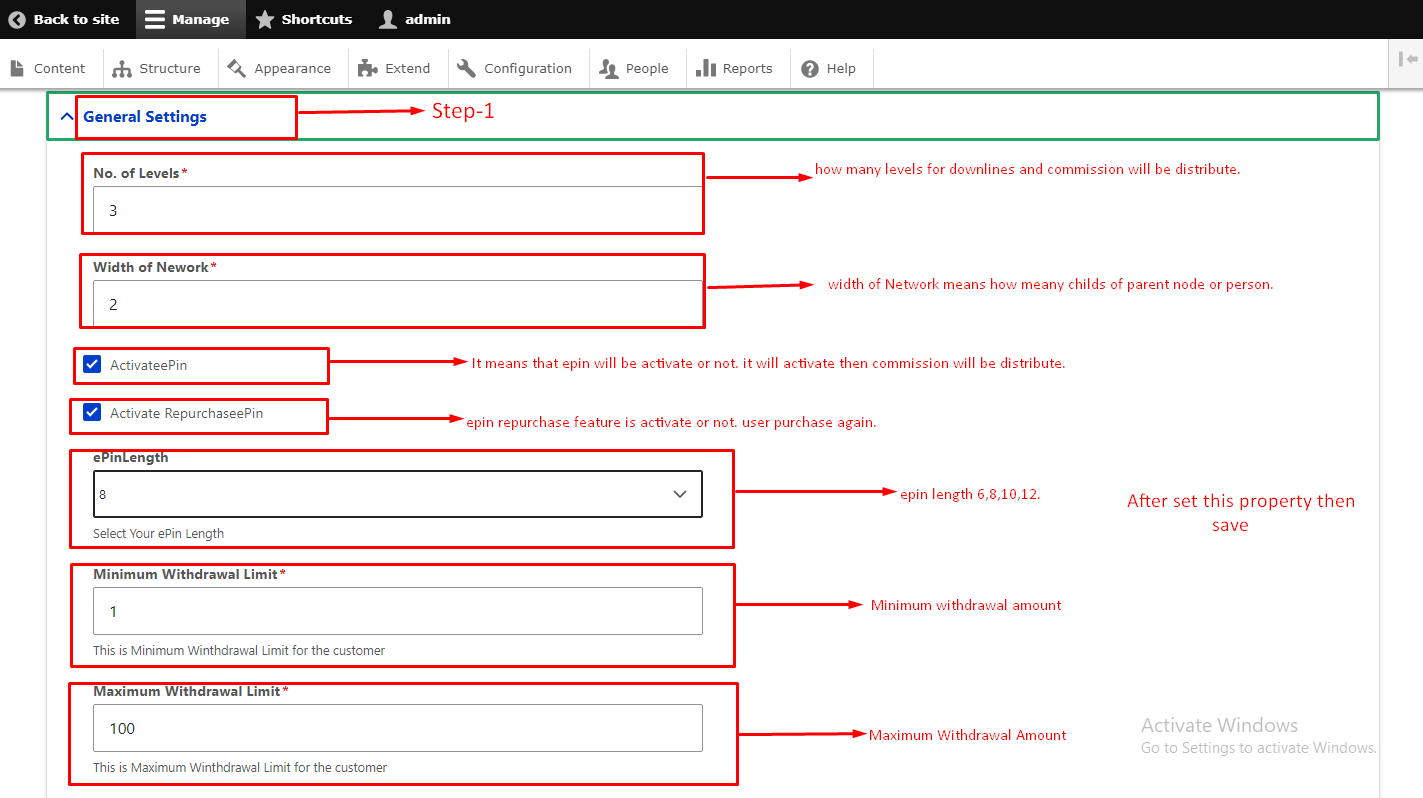Image resolution: width=1423 pixels, height=798 pixels.
Task: Open the Reports menu
Action: tap(736, 68)
